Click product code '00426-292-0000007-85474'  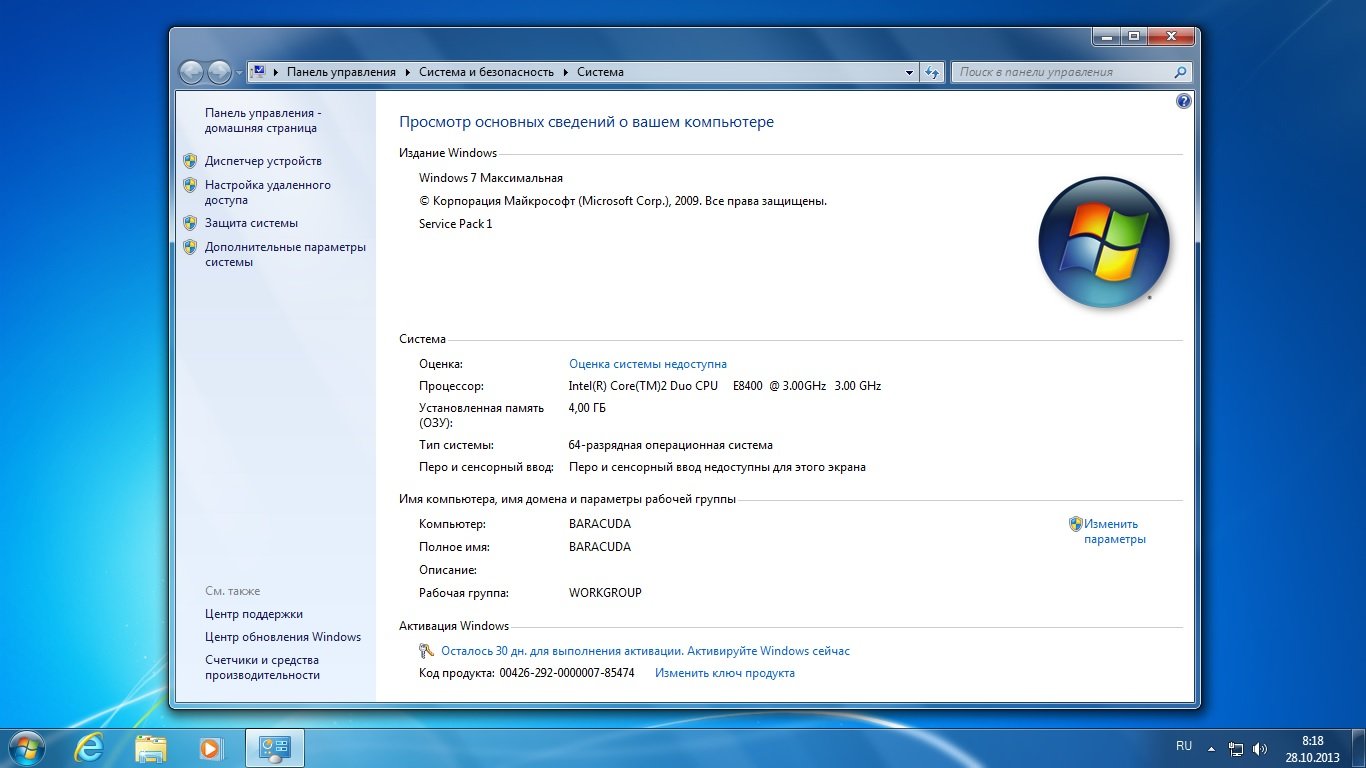click(x=567, y=673)
